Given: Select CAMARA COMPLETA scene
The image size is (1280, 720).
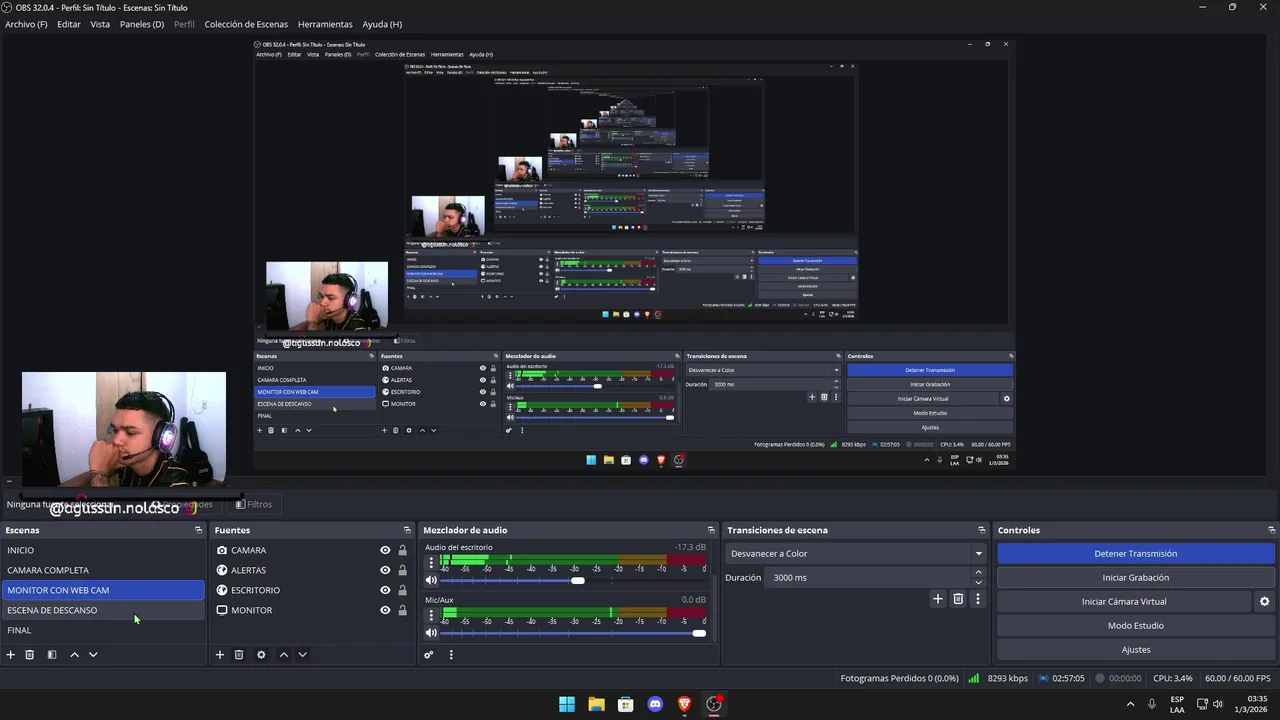Looking at the screenshot, I should 103,570.
